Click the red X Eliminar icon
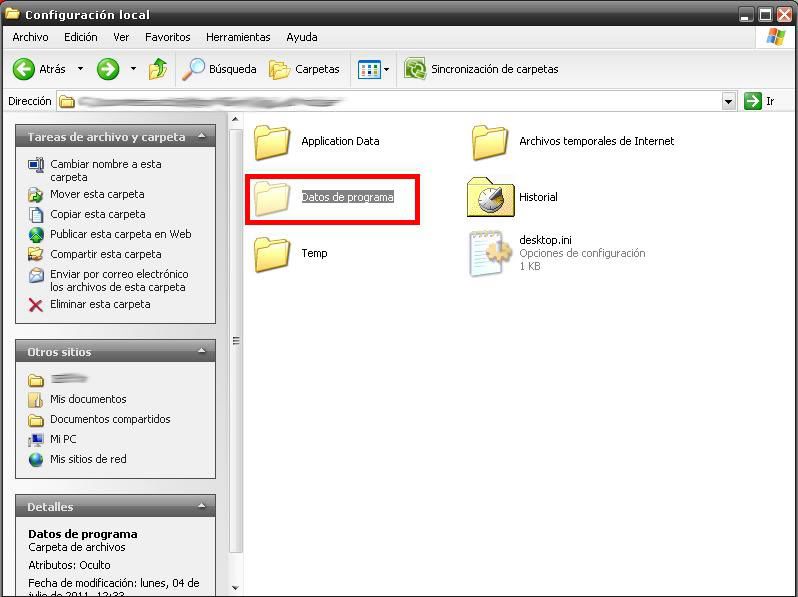Screen dimensions: 798x597 36,305
